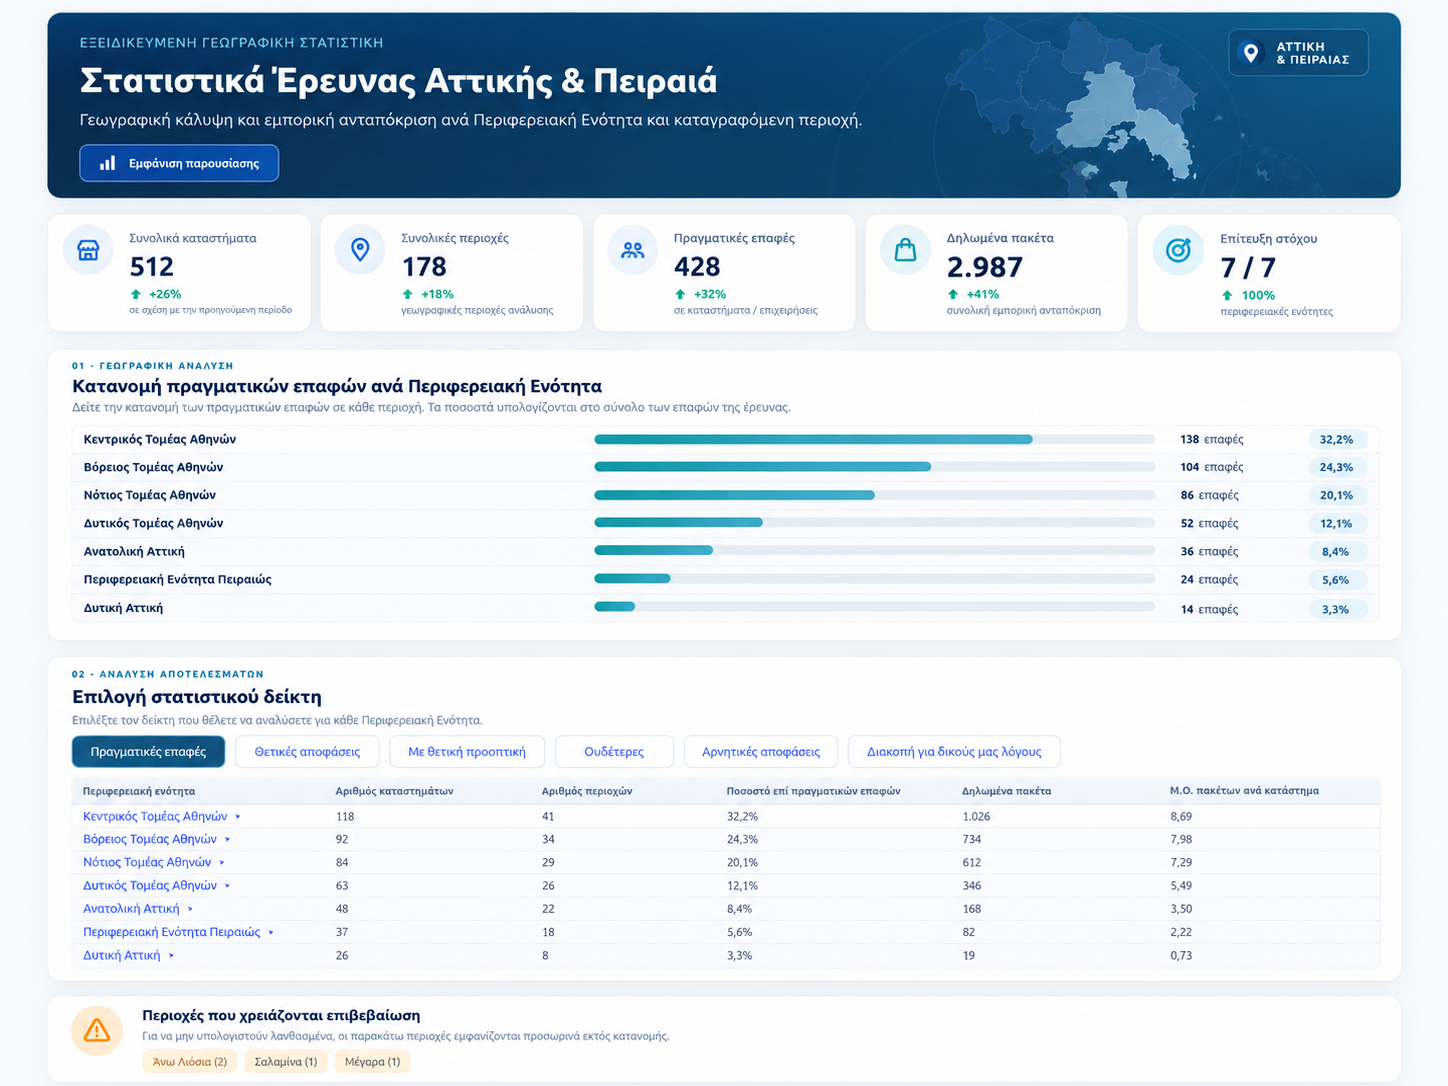Viewport: 1448px width, 1086px height.
Task: Click the value 1.026 in the table
Action: 976,817
